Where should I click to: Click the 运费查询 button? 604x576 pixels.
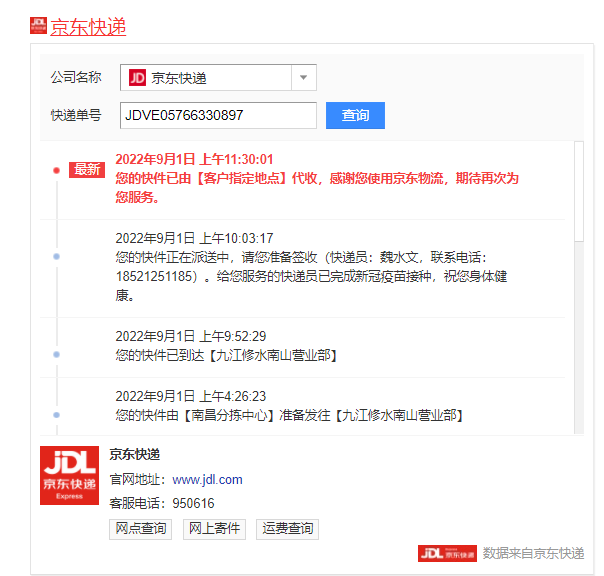[287, 529]
